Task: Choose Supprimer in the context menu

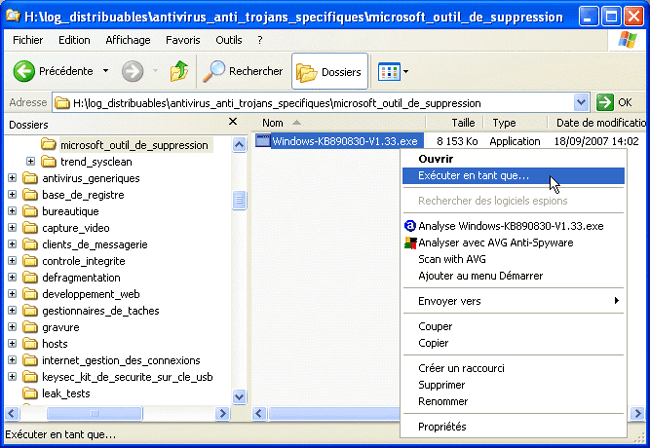Action: coord(514,385)
